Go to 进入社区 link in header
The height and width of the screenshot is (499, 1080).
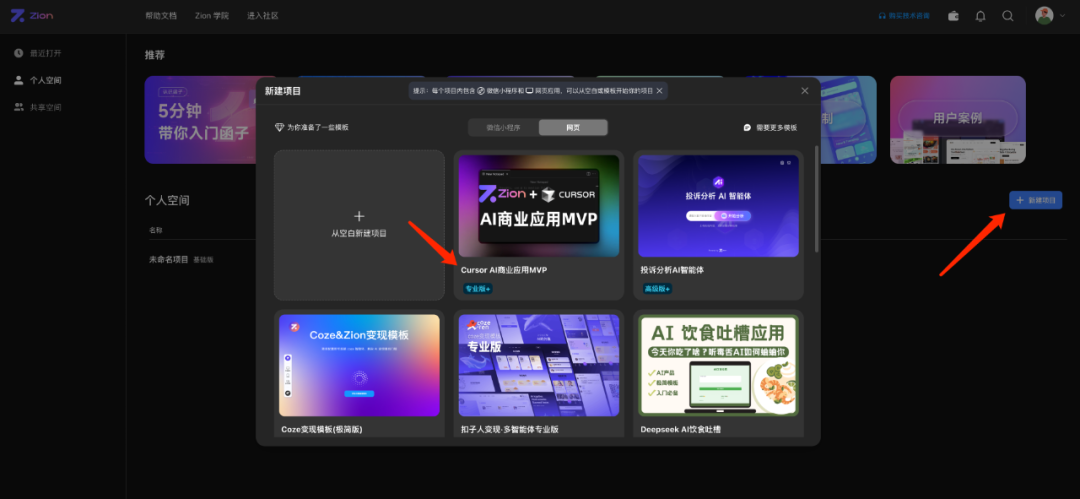tap(262, 16)
